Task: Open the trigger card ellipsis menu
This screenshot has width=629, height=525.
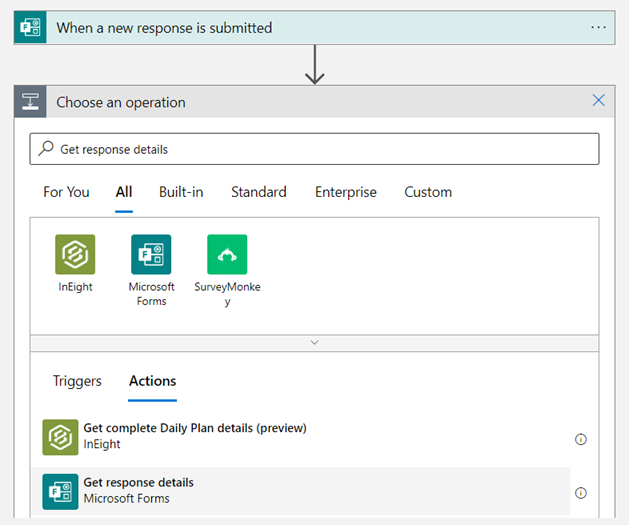Action: (x=598, y=28)
